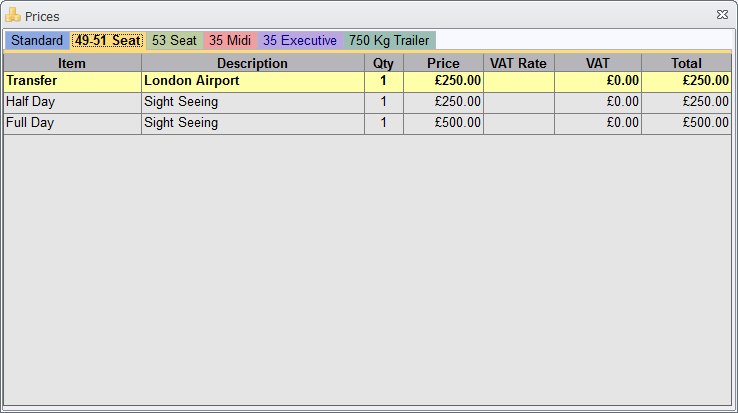Sort by the Price column header
Image resolution: width=738 pixels, height=413 pixels.
pos(443,63)
